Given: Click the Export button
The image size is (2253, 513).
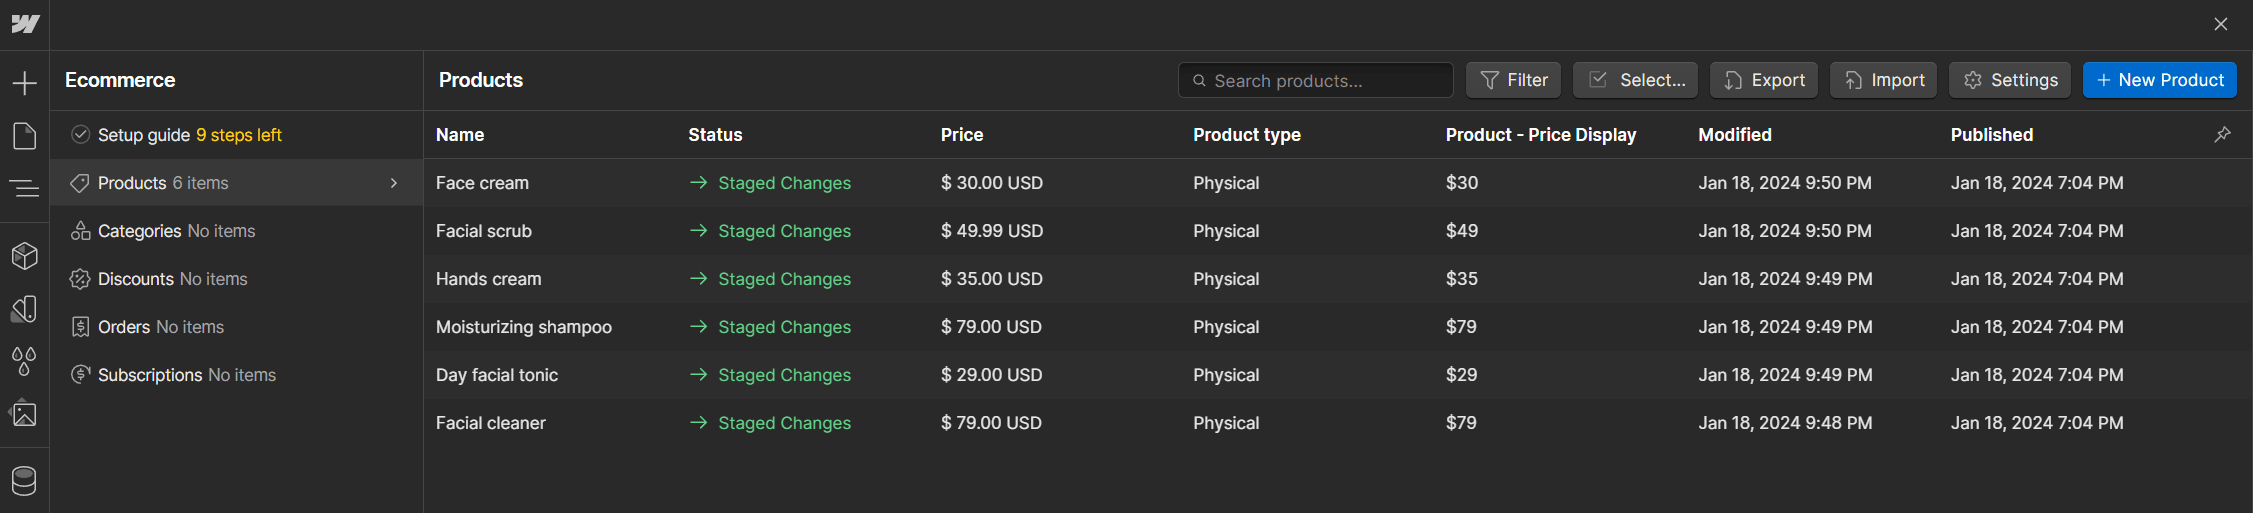Looking at the screenshot, I should tap(1764, 80).
